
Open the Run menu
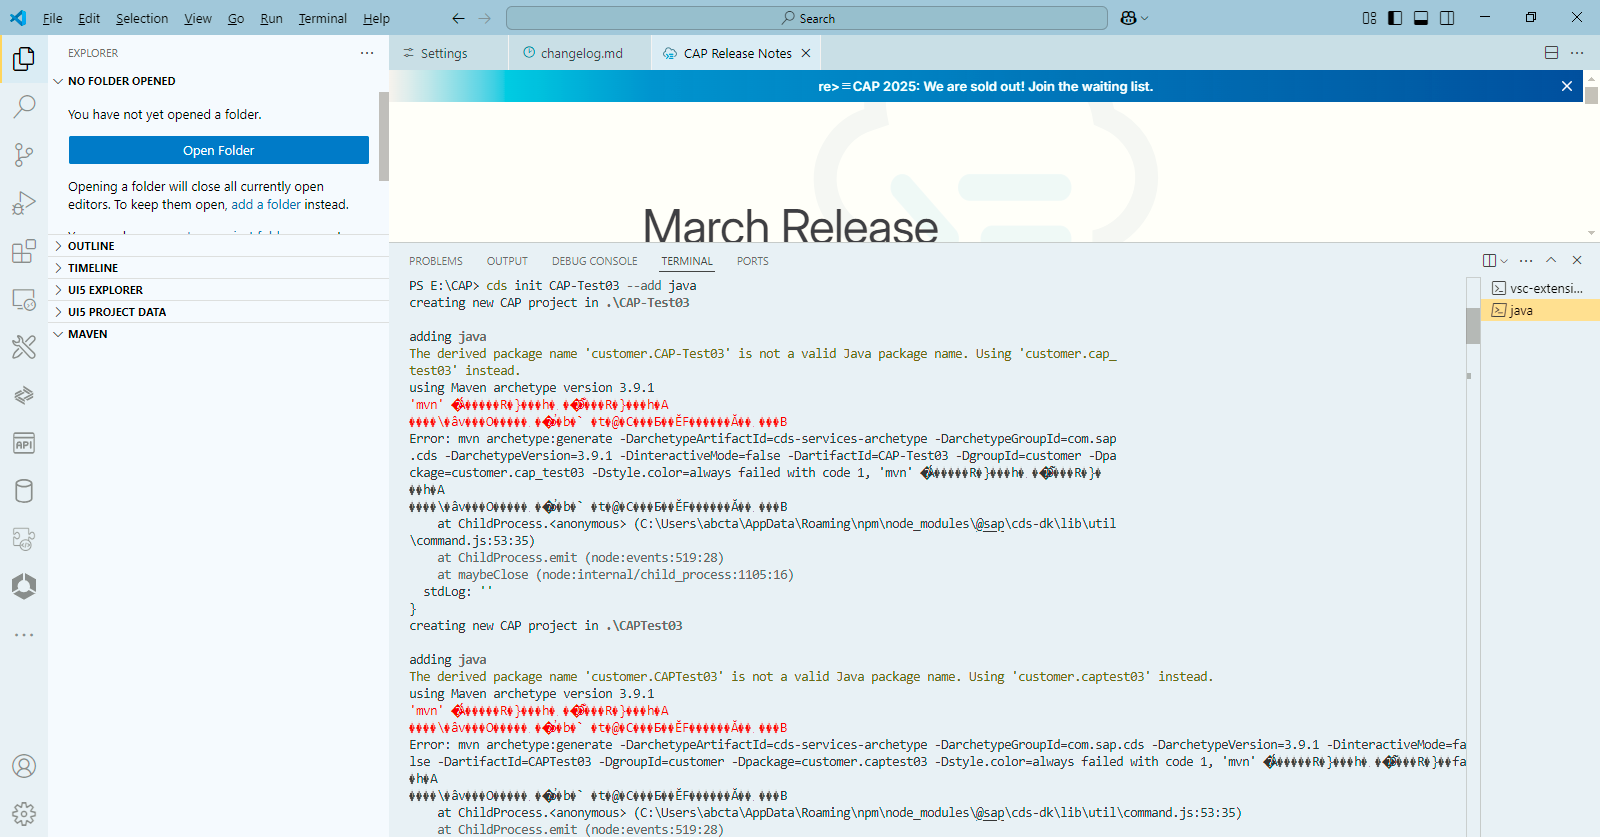tap(271, 18)
